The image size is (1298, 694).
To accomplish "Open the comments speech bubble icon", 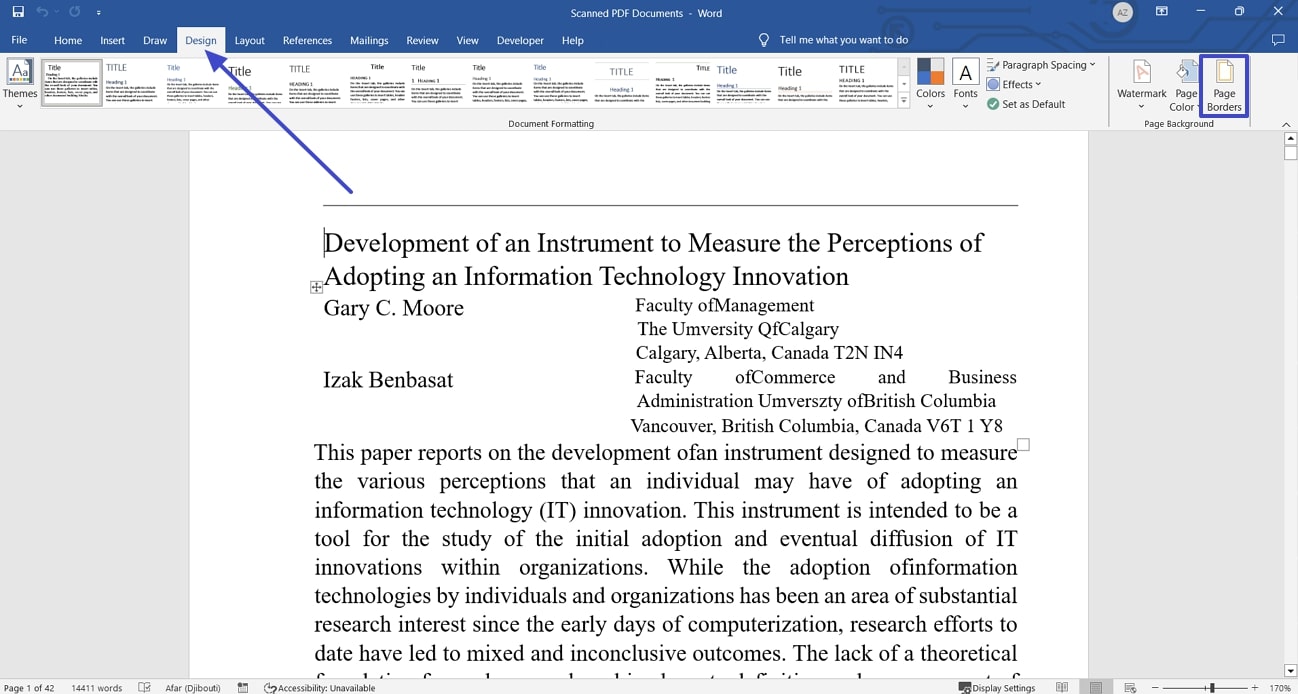I will (x=1277, y=40).
